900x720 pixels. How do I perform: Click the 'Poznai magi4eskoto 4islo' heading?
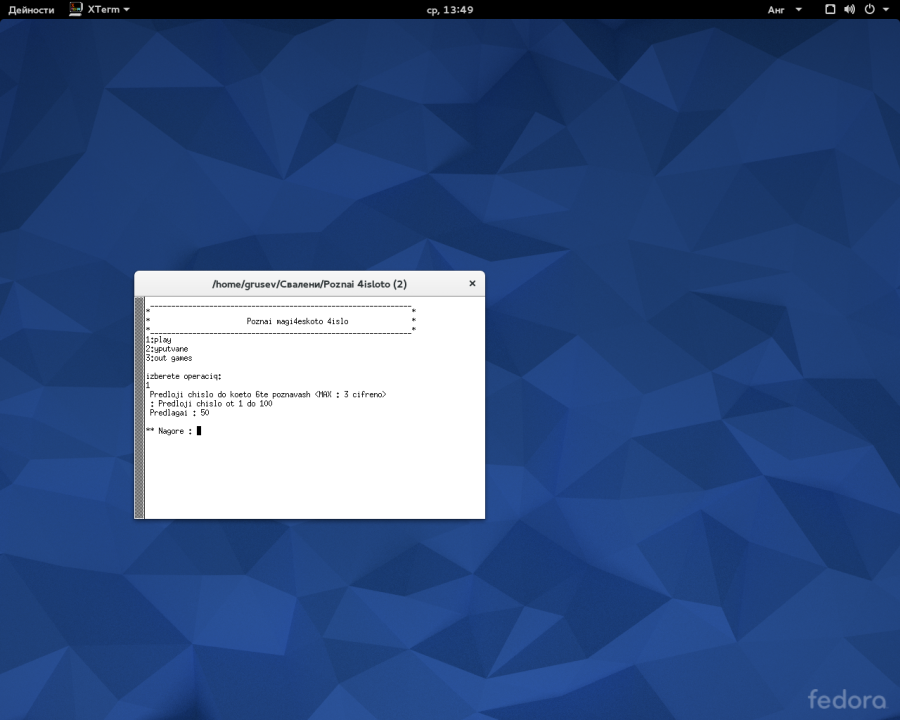click(x=297, y=322)
